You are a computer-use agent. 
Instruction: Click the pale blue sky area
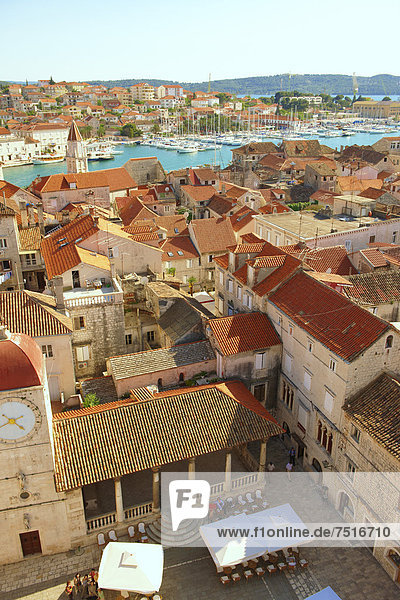pyautogui.click(x=200, y=38)
